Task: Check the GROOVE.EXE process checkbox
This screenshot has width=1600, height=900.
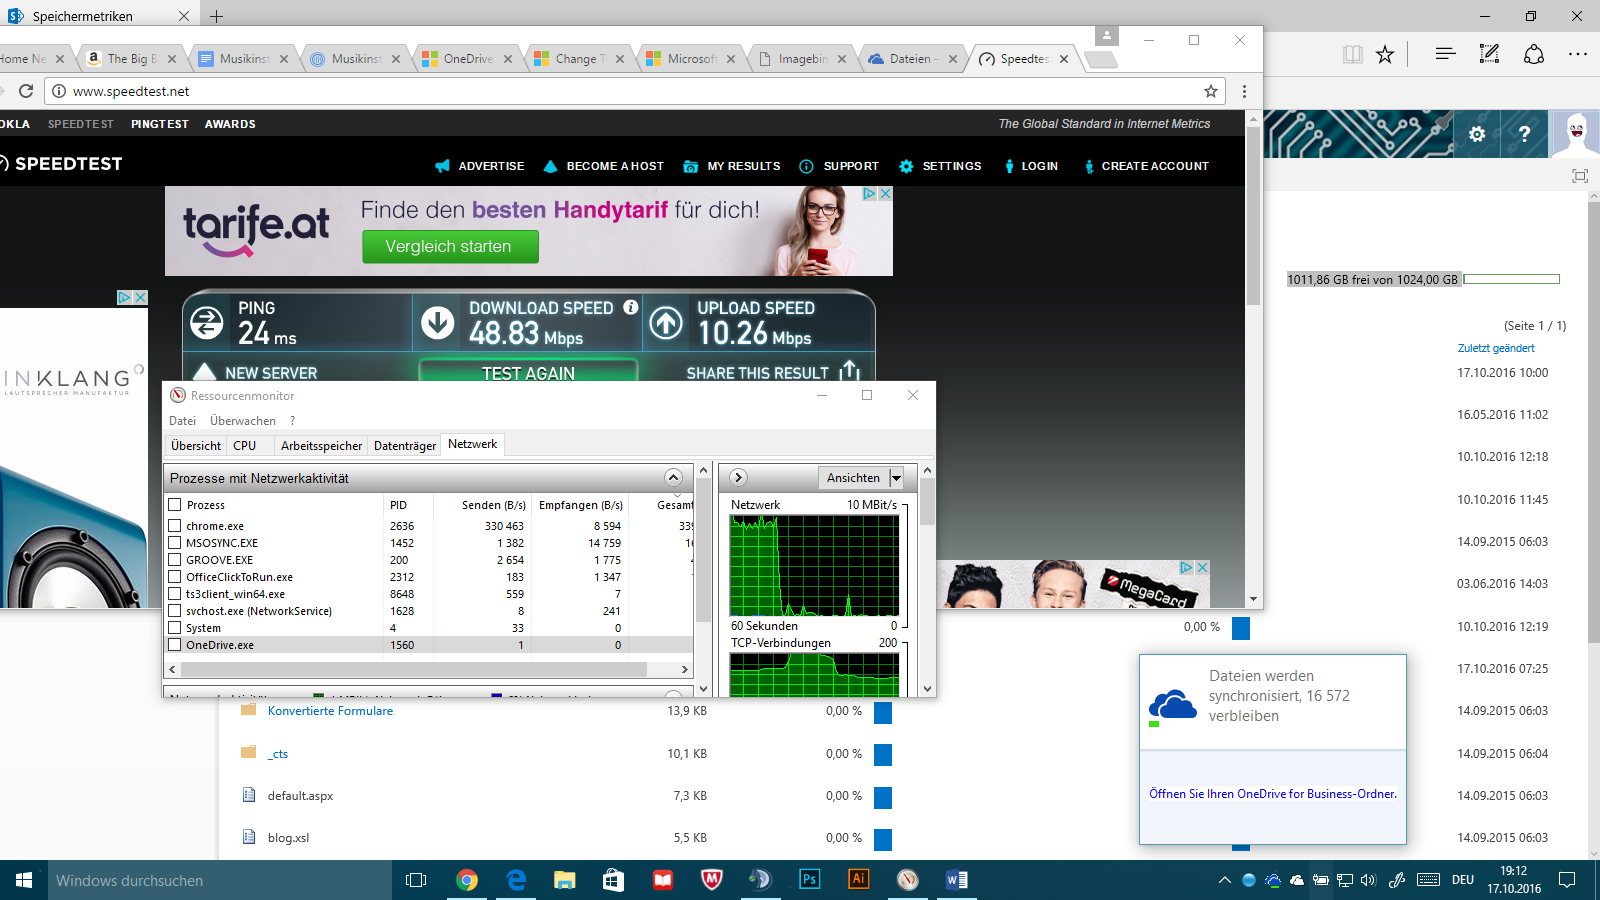Action: tap(175, 560)
